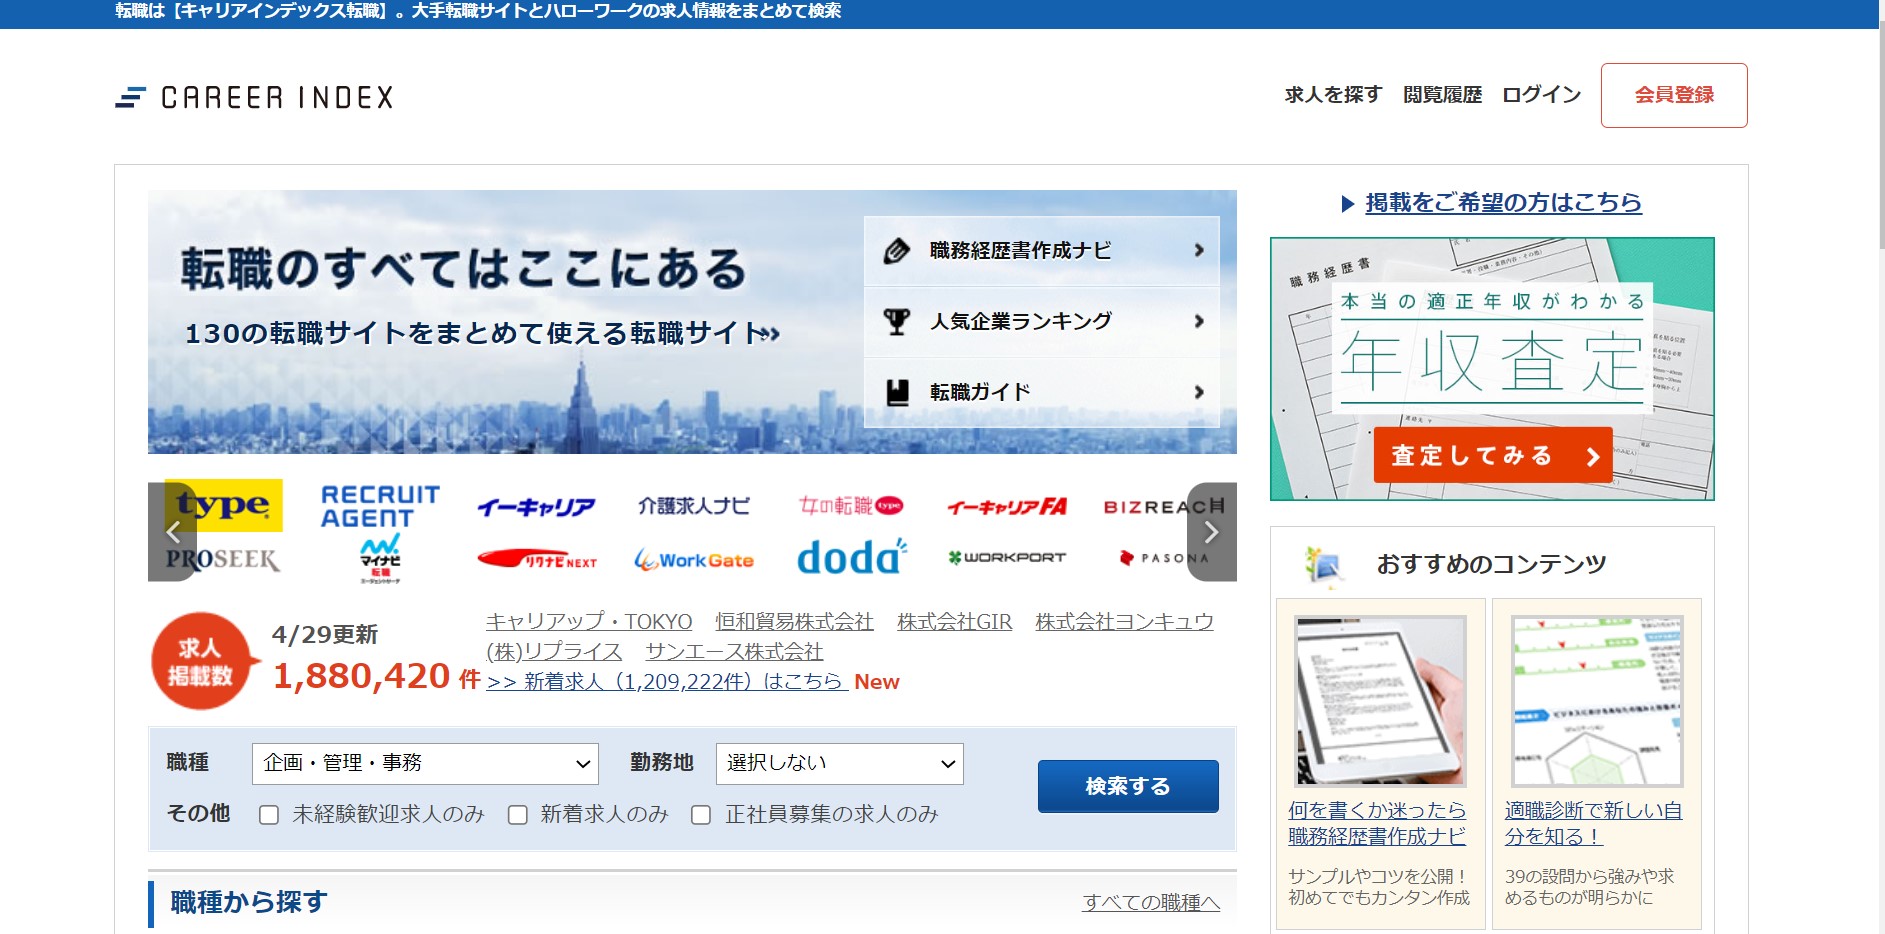Click the 検索する search button
This screenshot has width=1885, height=934.
[x=1127, y=786]
